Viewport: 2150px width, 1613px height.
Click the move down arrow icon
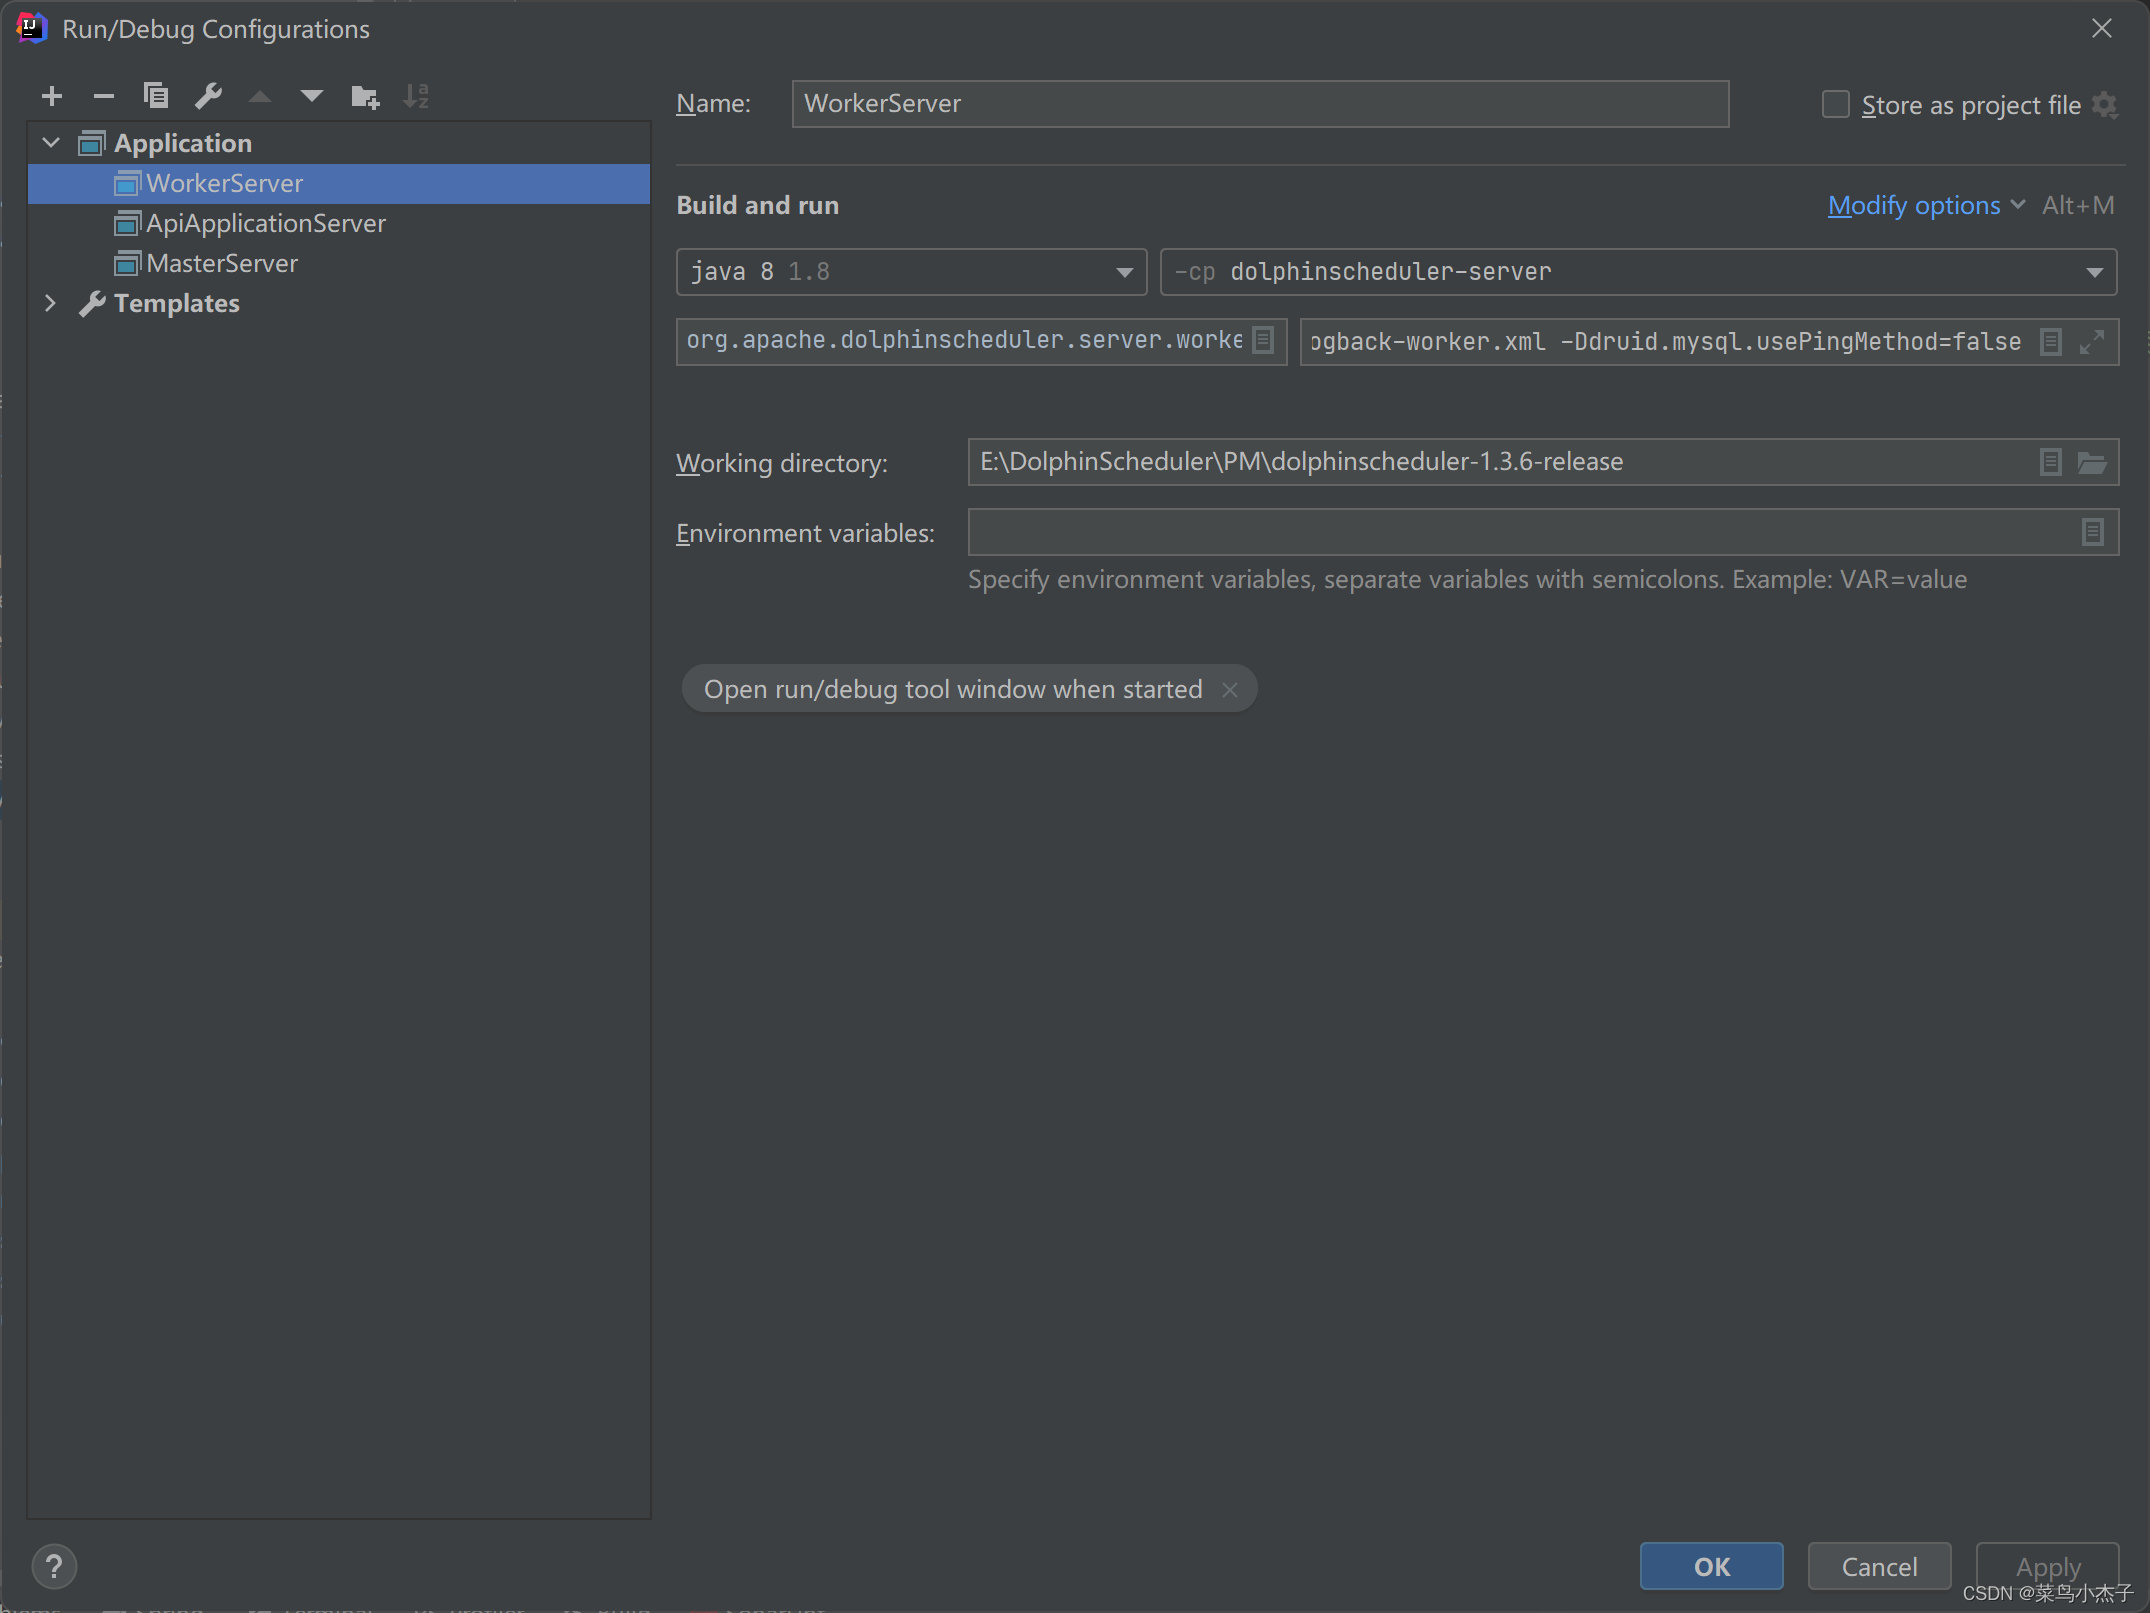click(x=312, y=96)
